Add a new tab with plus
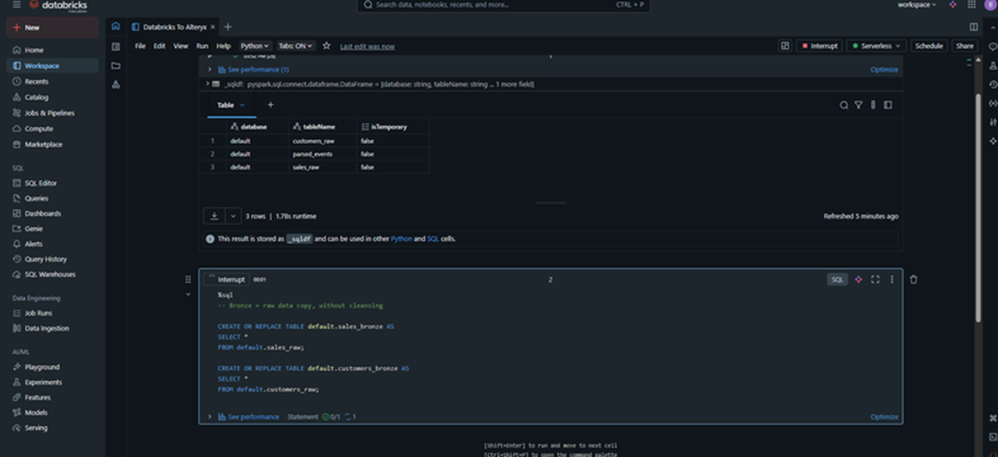The height and width of the screenshot is (457, 998). click(x=228, y=27)
